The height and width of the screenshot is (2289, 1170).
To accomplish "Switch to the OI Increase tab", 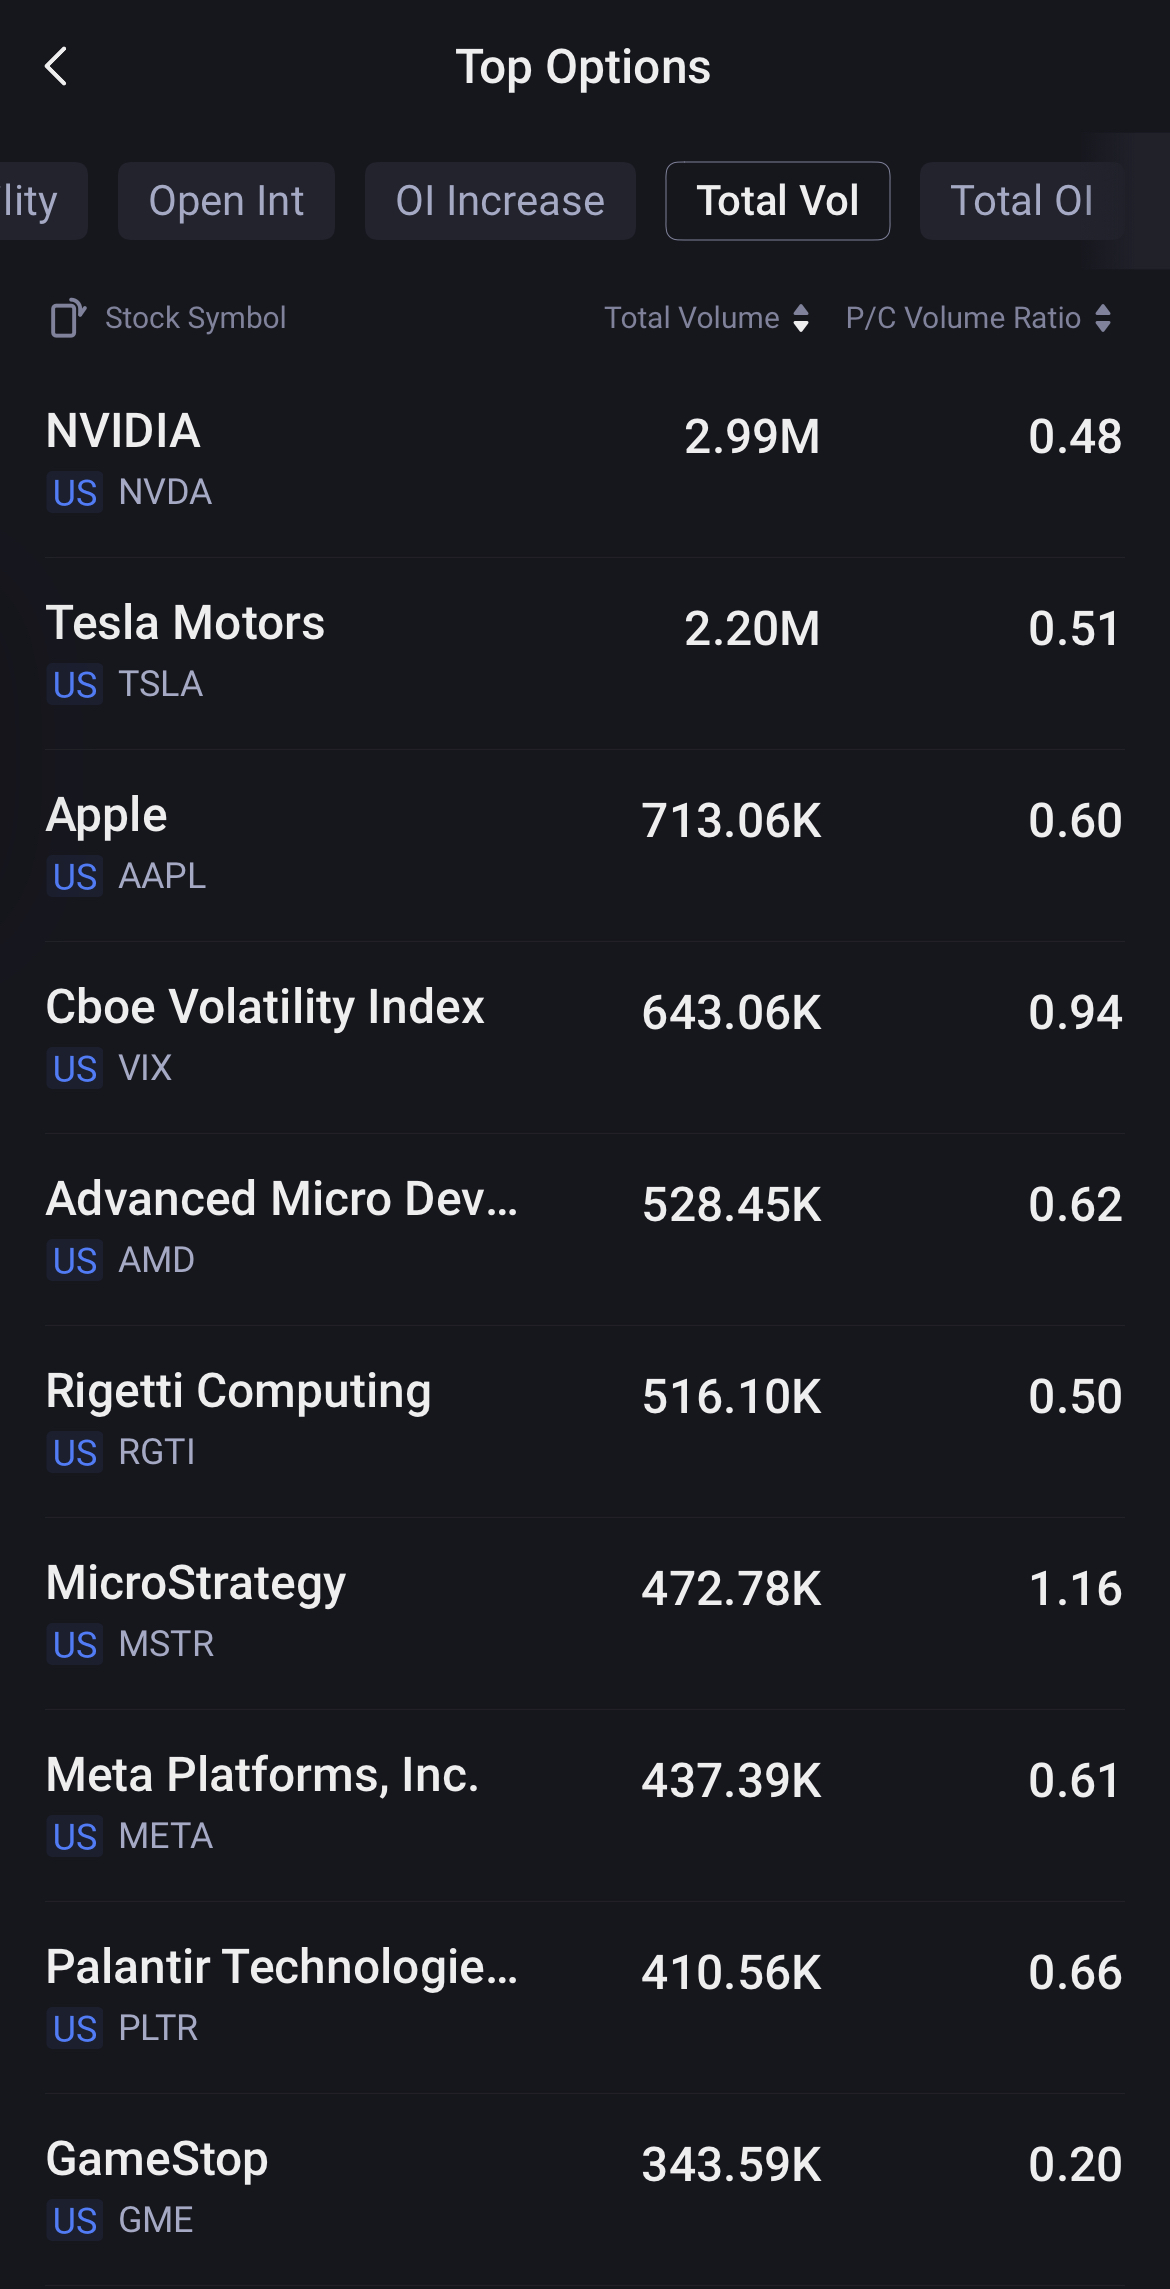I will (x=500, y=201).
